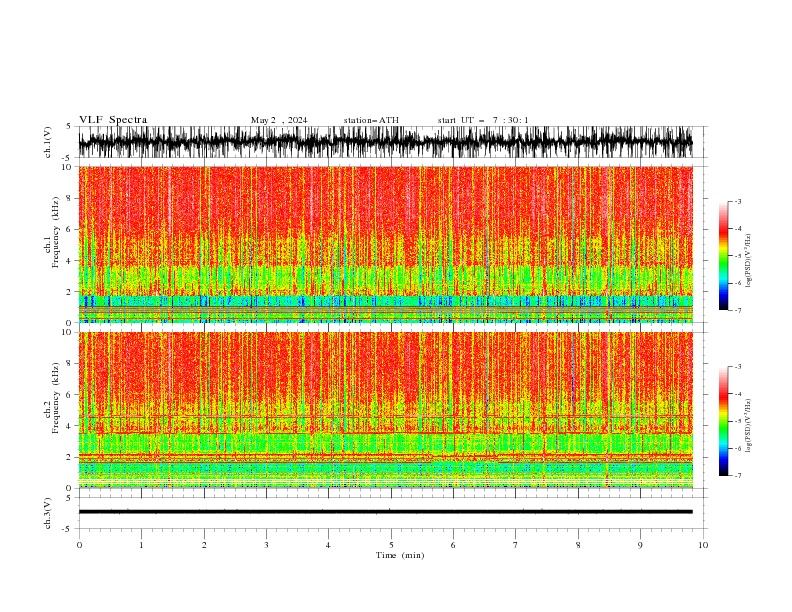This screenshot has width=792, height=612.
Task: Click inside the ch.2 frequency spectrogram
Action: 385,410
